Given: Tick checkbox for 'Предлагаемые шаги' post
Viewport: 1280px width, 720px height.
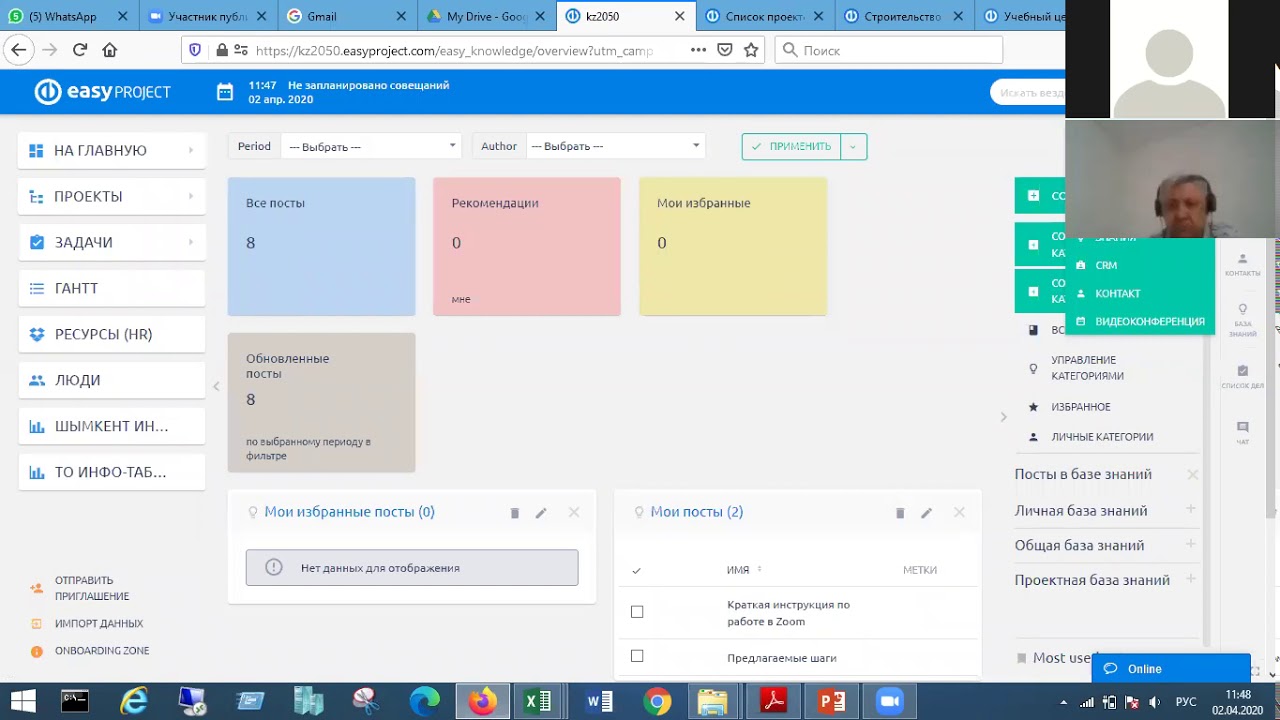Looking at the screenshot, I should [637, 656].
